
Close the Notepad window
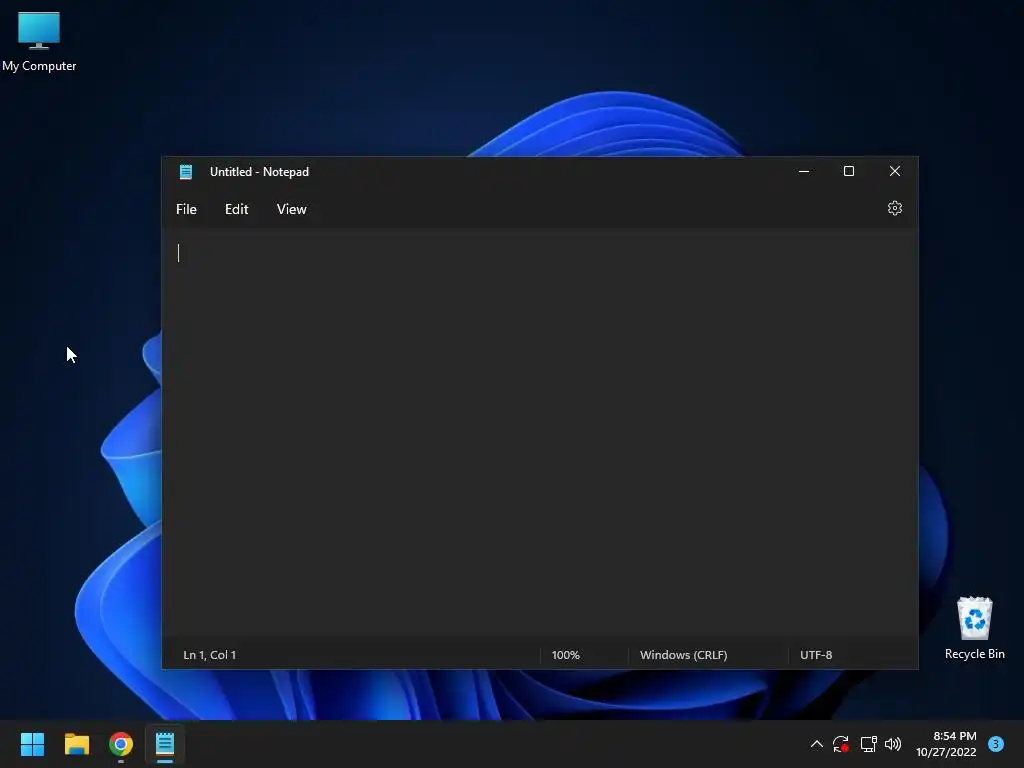click(x=895, y=171)
